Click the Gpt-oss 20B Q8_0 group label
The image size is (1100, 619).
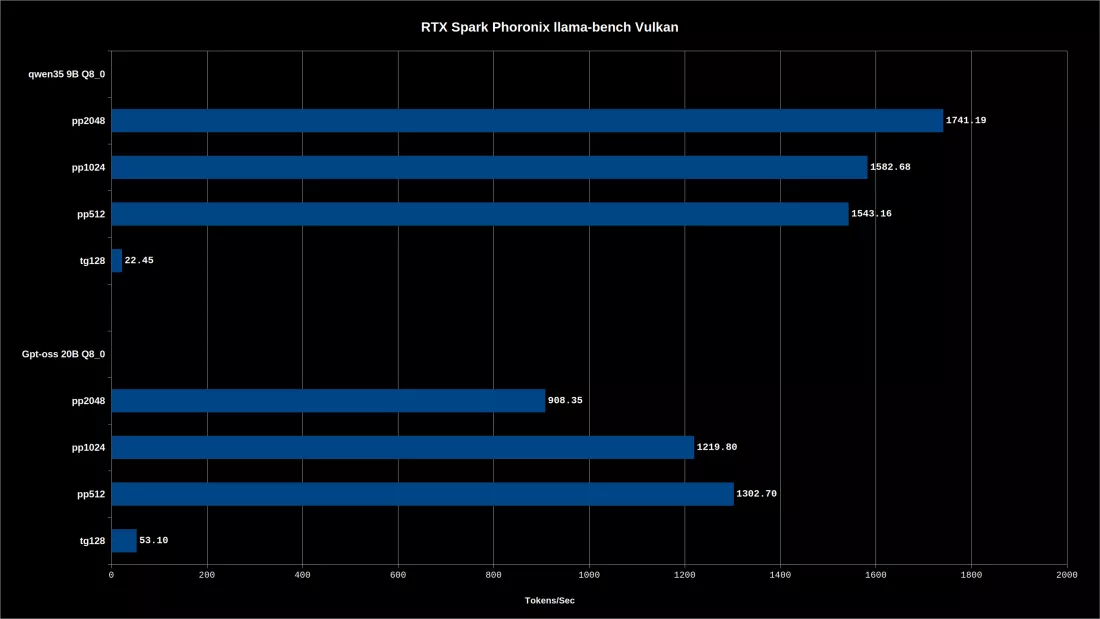point(63,354)
